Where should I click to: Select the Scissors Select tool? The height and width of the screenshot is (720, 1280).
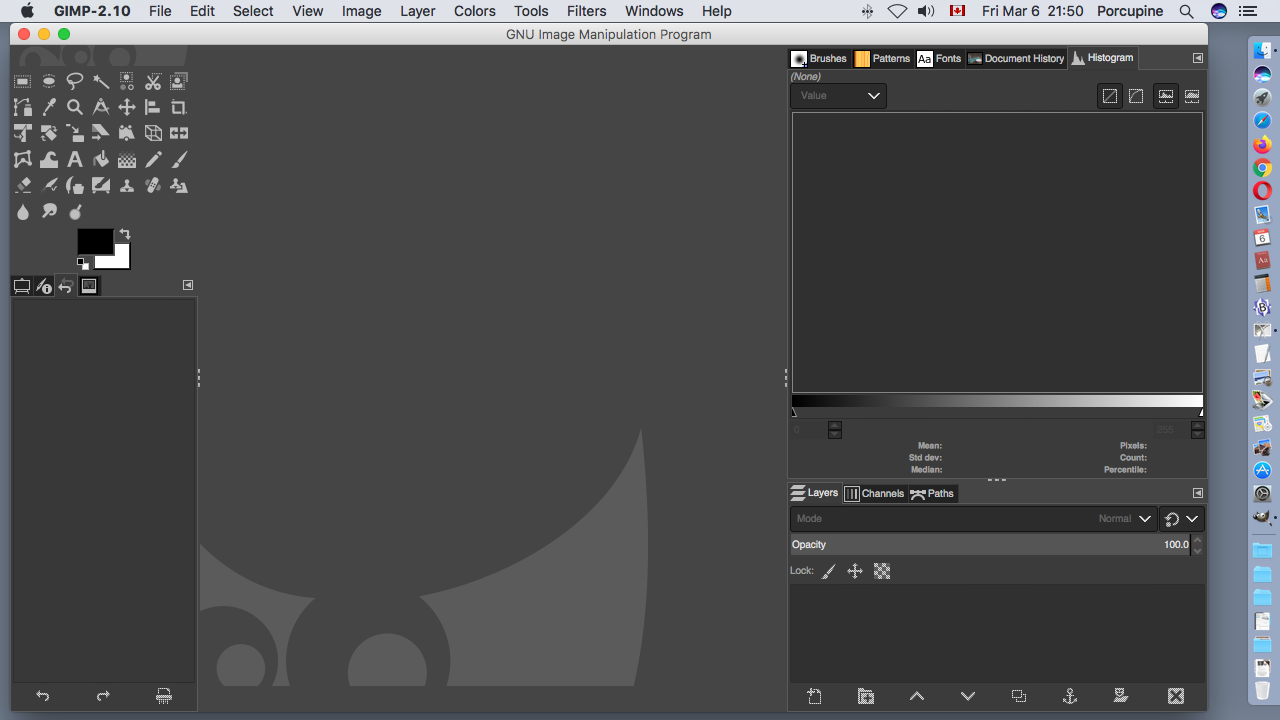pos(153,82)
